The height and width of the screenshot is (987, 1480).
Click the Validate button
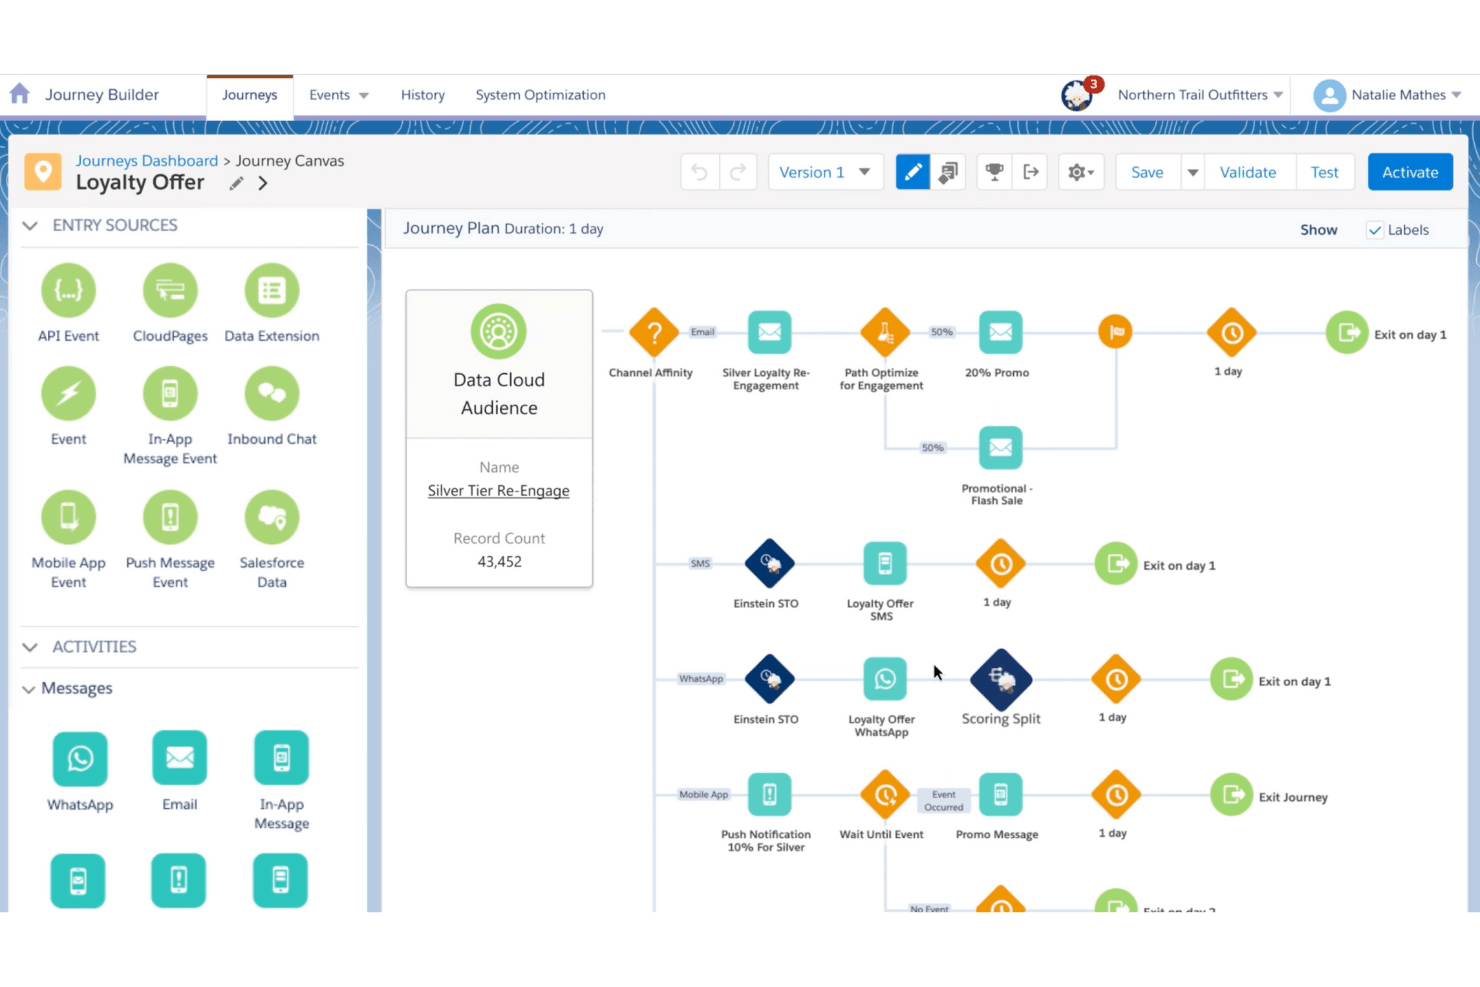[x=1248, y=172]
